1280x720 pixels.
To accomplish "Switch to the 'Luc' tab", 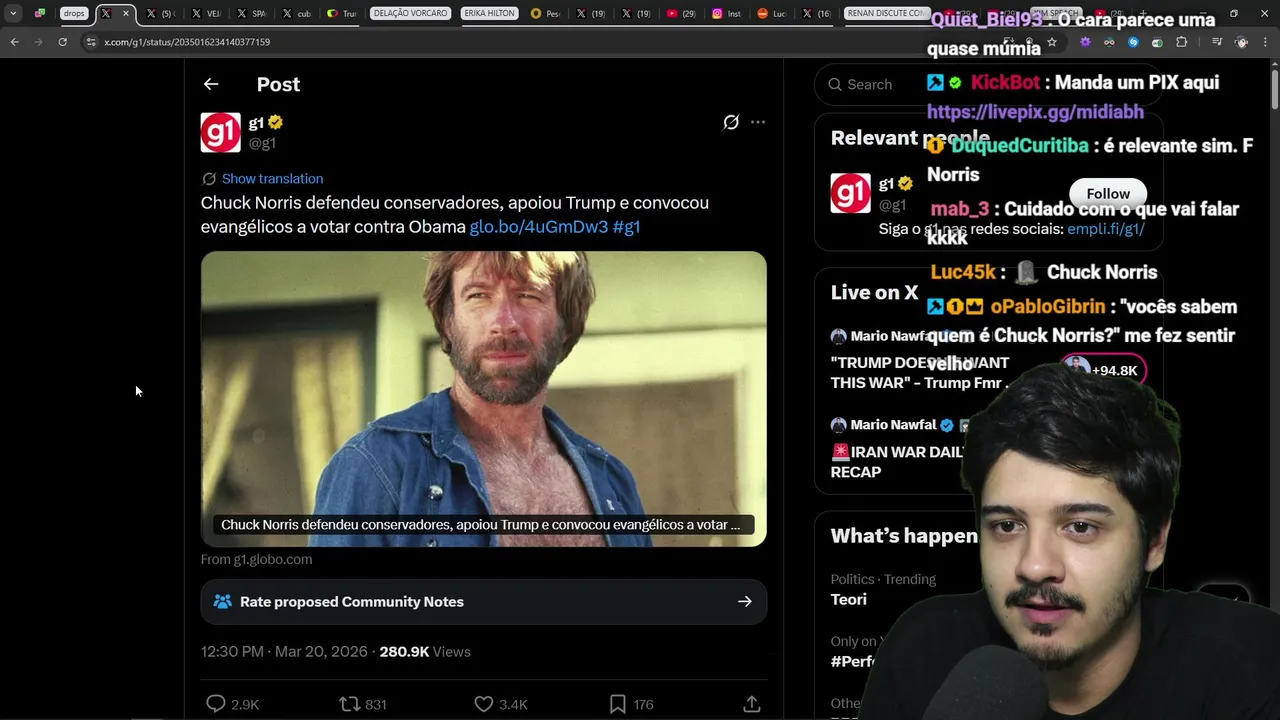I will point(772,14).
